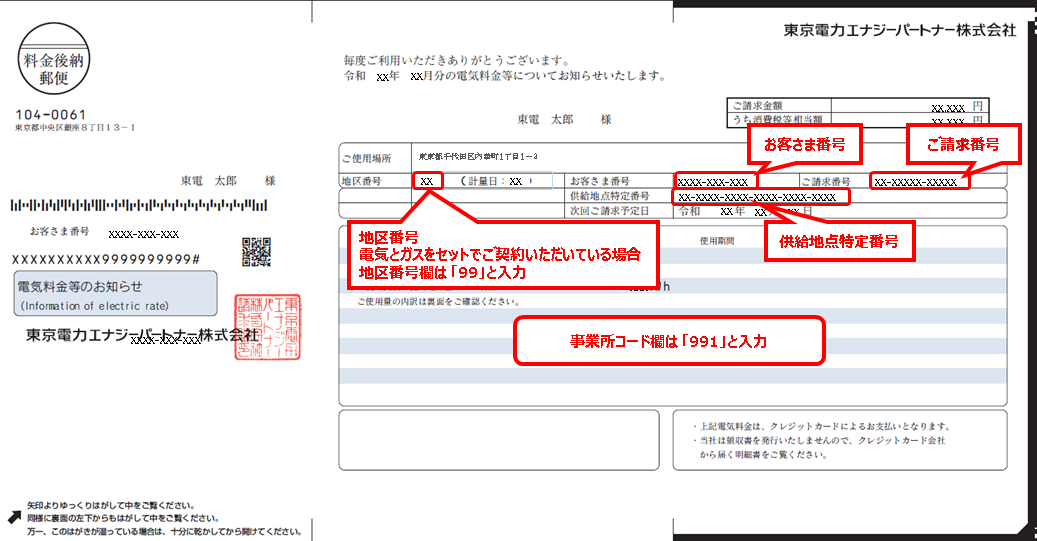Image resolution: width=1037 pixels, height=541 pixels.
Task: Click the black arrow beside peel instructions
Action: click(15, 517)
